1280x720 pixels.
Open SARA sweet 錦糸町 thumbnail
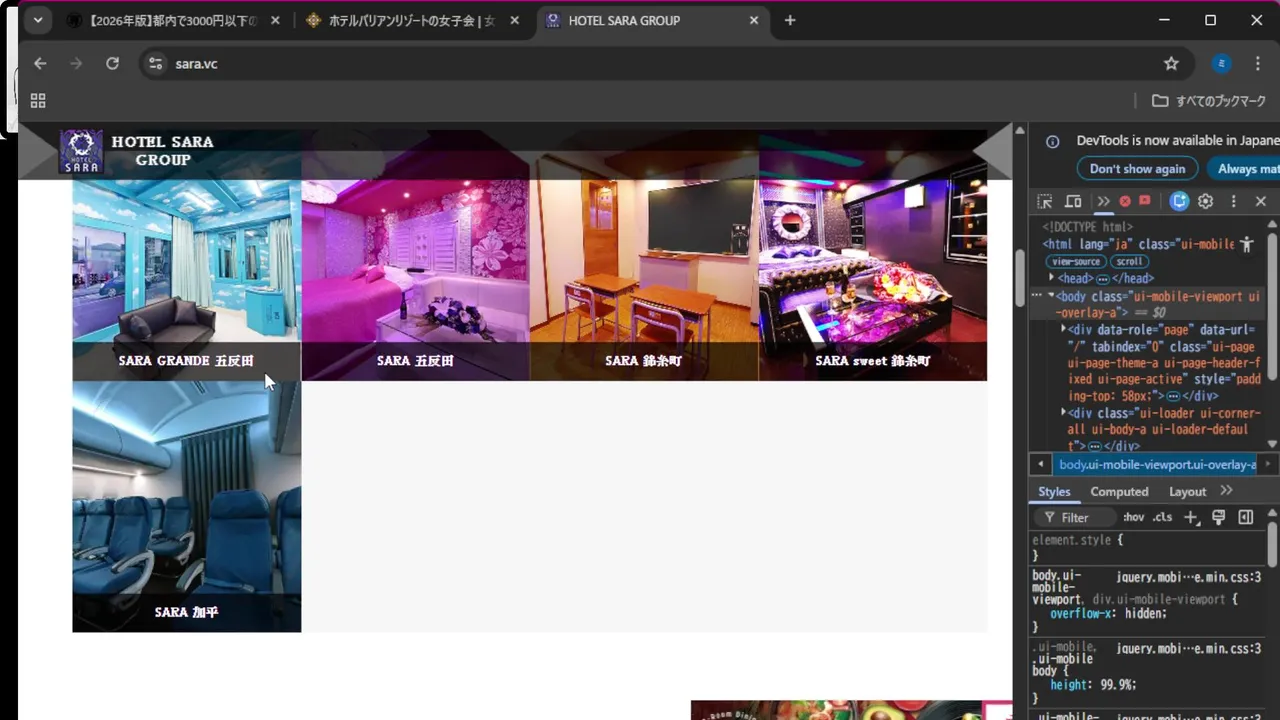pyautogui.click(x=873, y=280)
